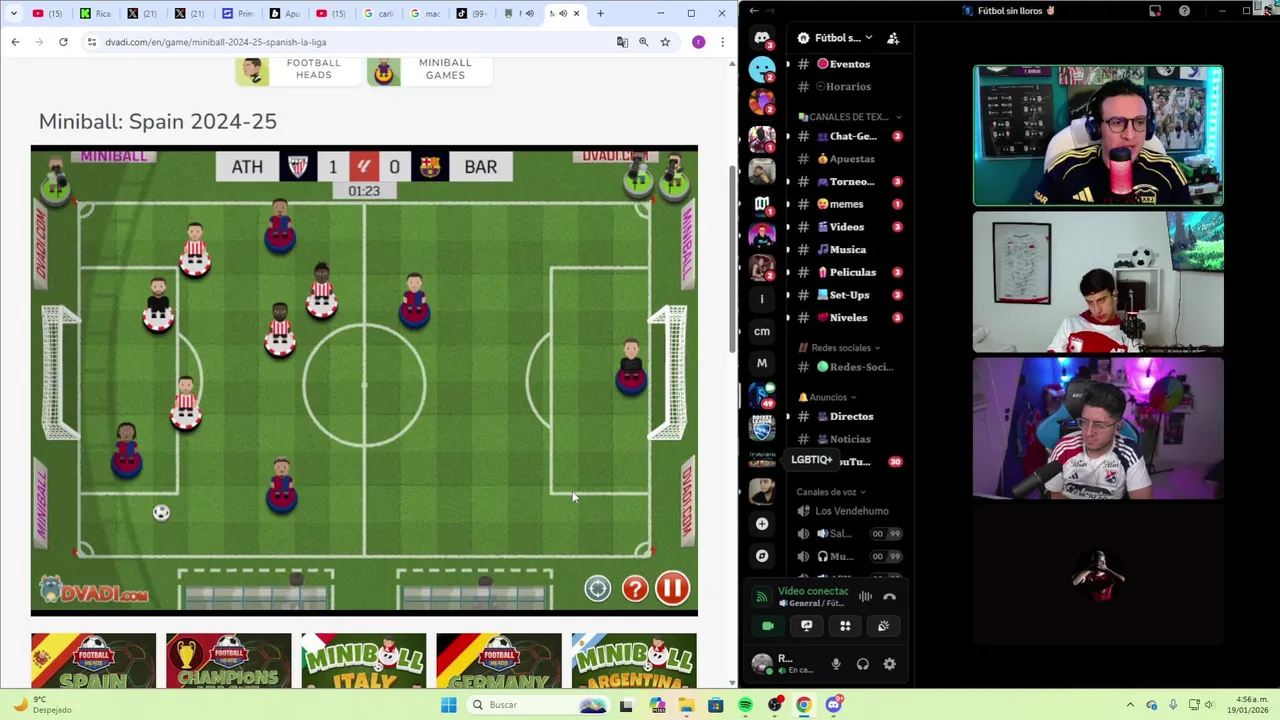Open Spotify from the taskbar
This screenshot has height=720, width=1280.
click(745, 705)
